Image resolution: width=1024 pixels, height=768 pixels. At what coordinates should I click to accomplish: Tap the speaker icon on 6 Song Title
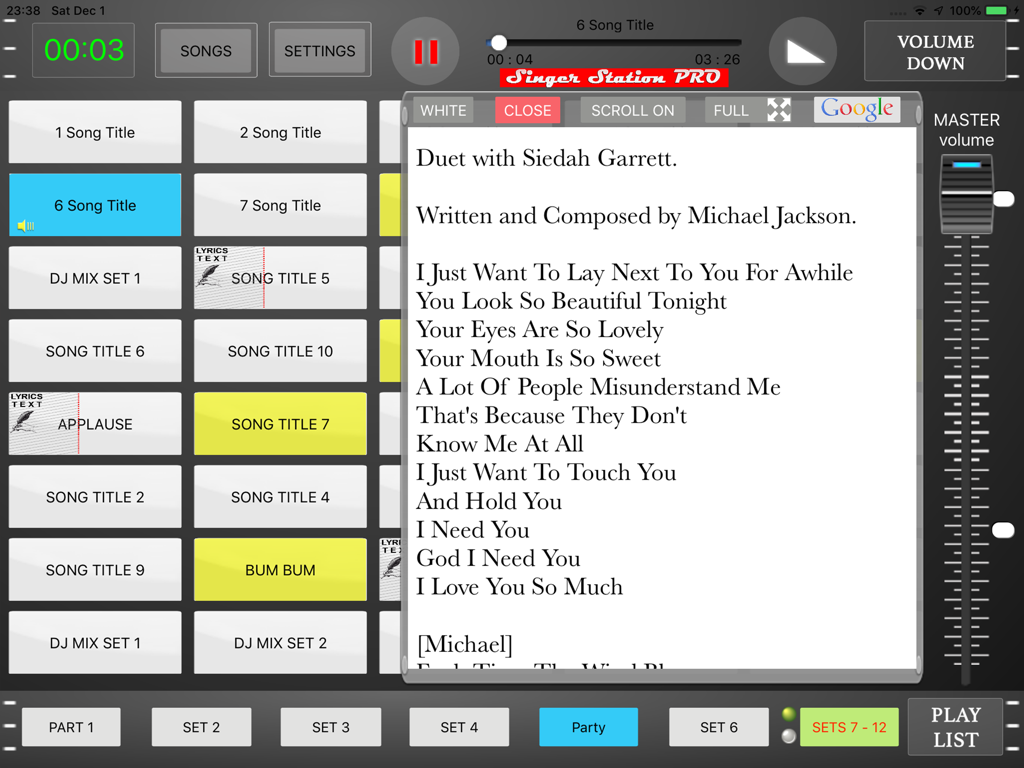coord(24,226)
